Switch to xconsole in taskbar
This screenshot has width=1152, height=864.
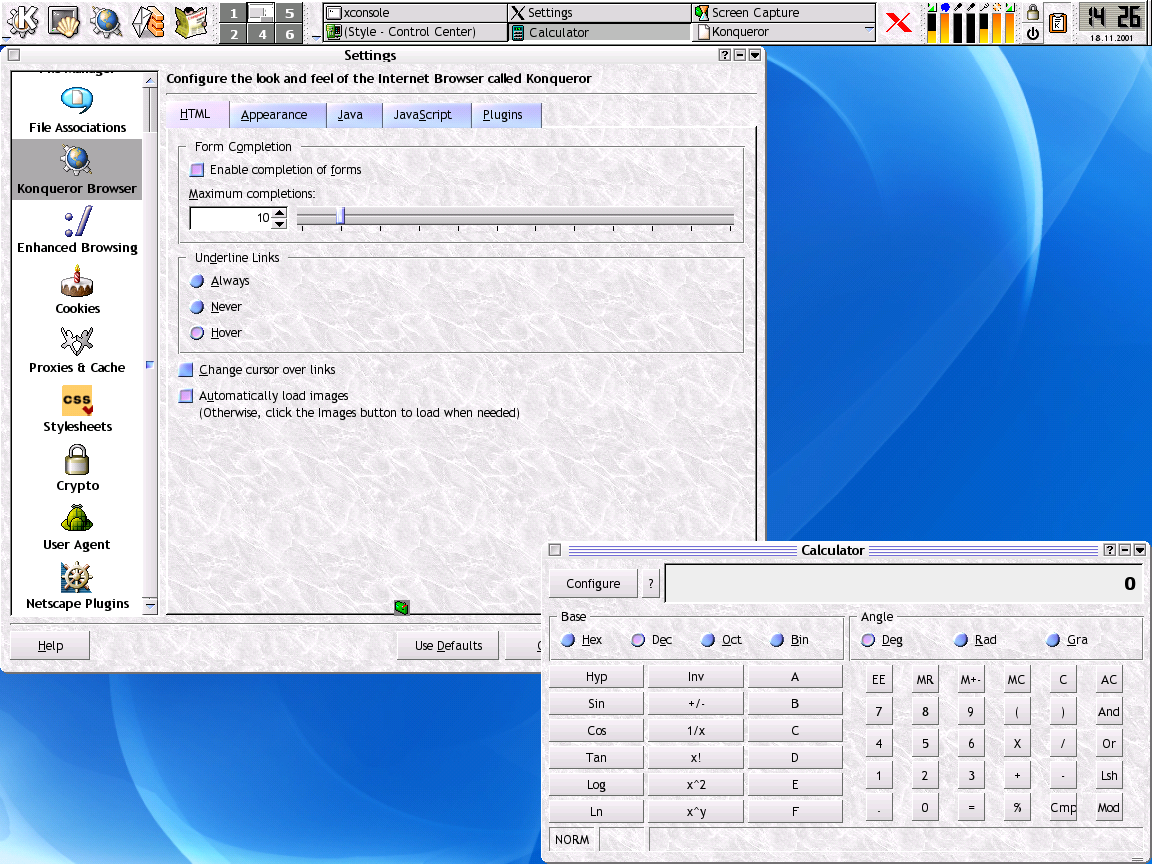pyautogui.click(x=415, y=12)
